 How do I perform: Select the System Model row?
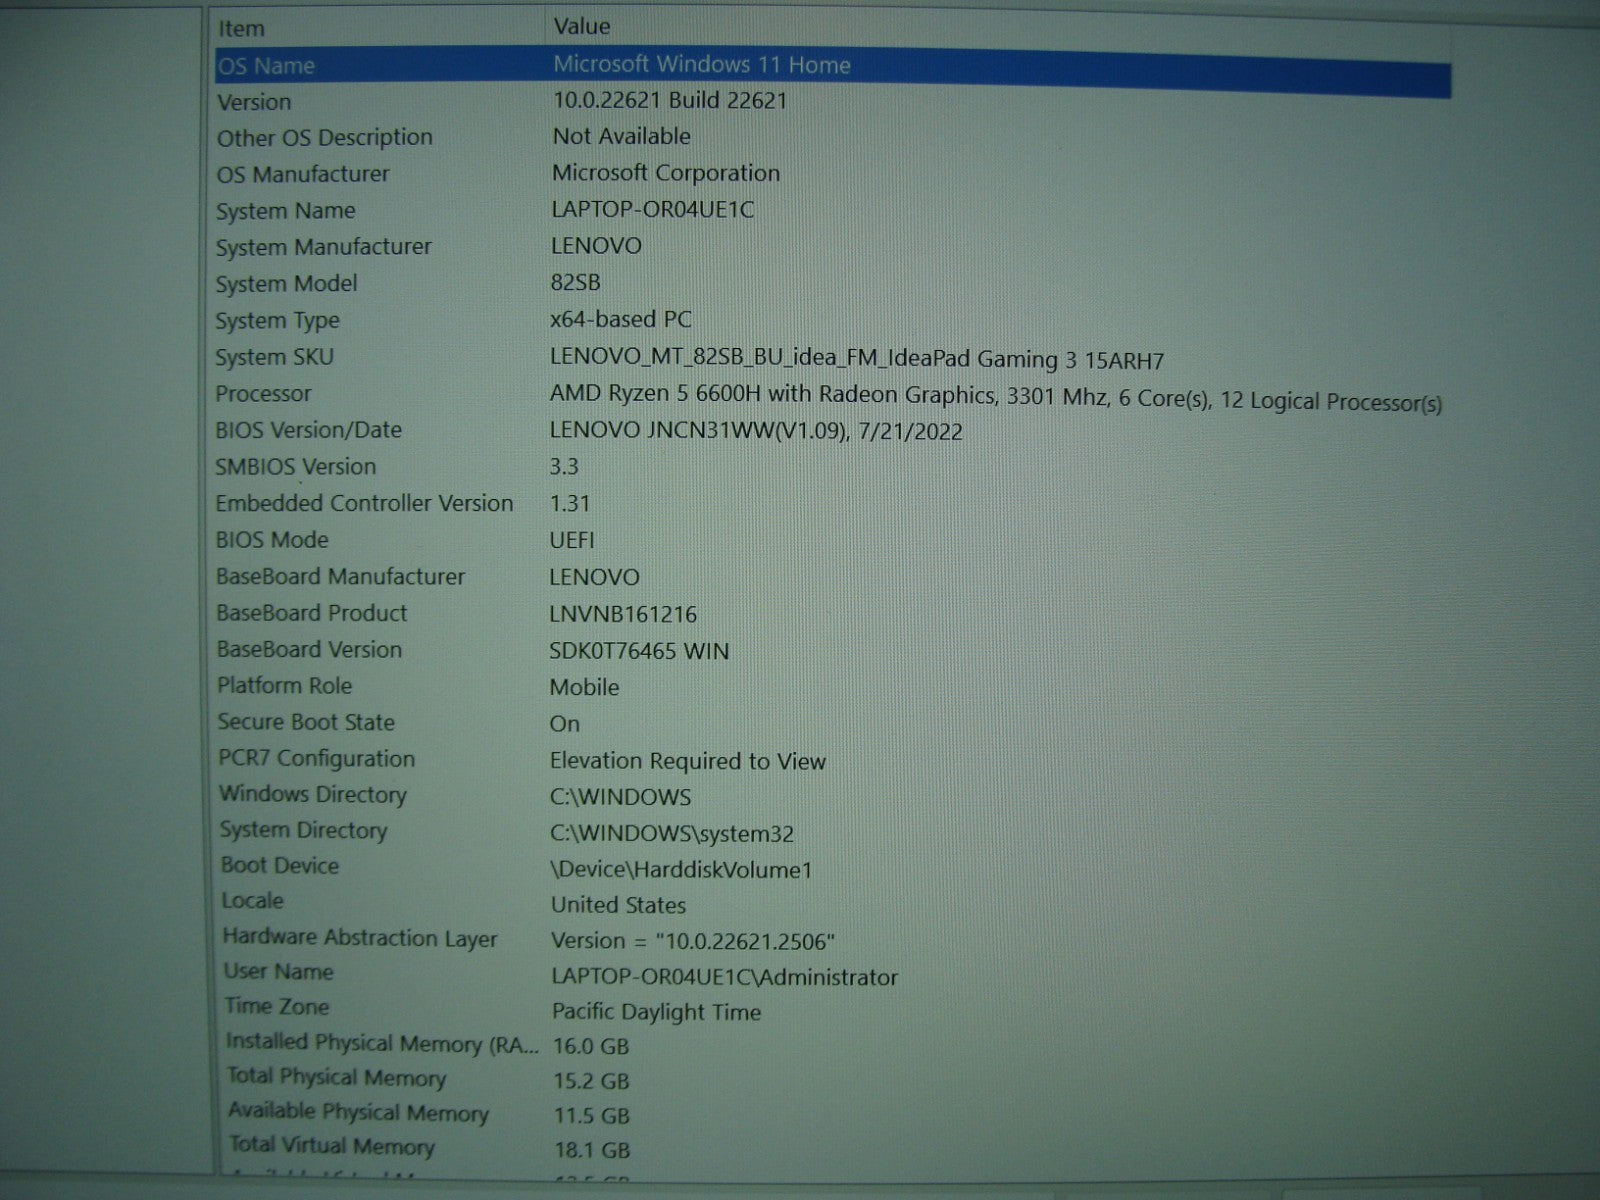coord(287,284)
